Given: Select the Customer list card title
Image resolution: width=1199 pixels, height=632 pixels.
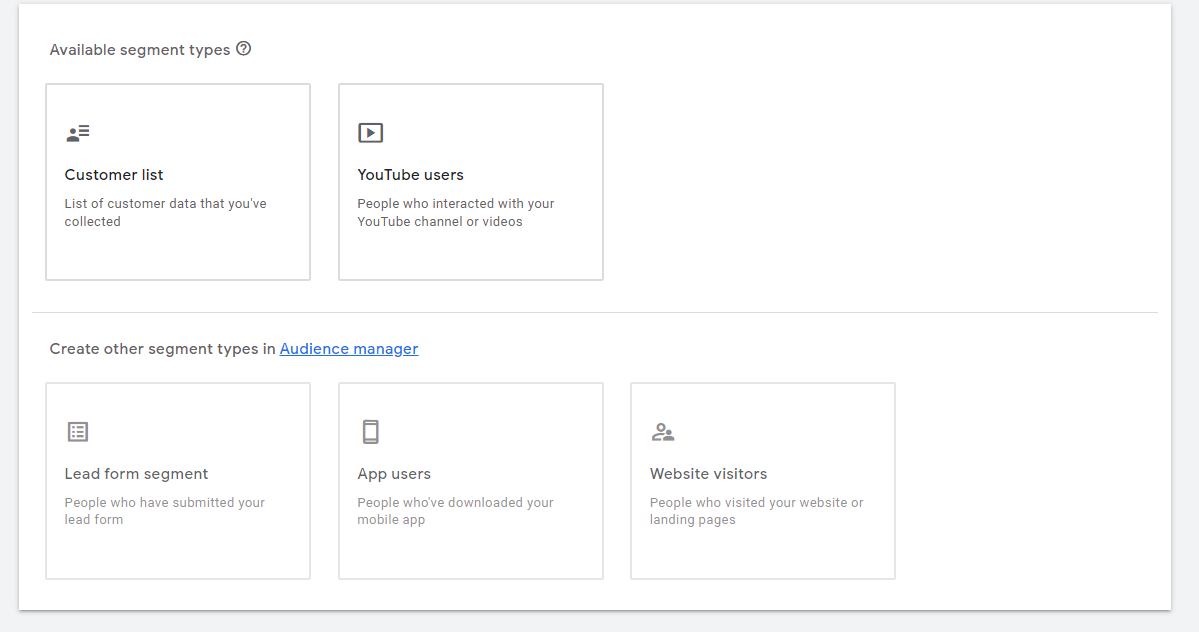Looking at the screenshot, I should [114, 175].
